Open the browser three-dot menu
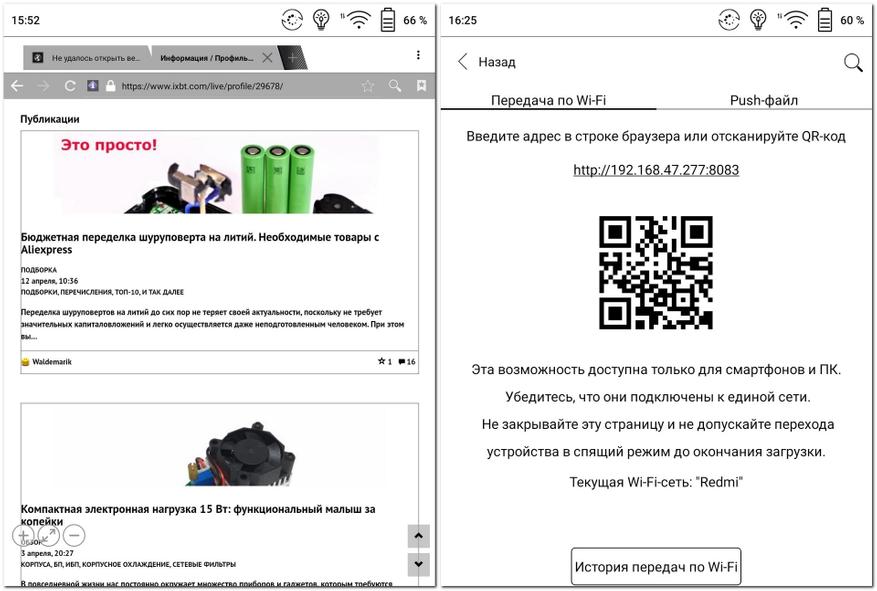Screen dimensions: 877x591 pyautogui.click(x=418, y=55)
